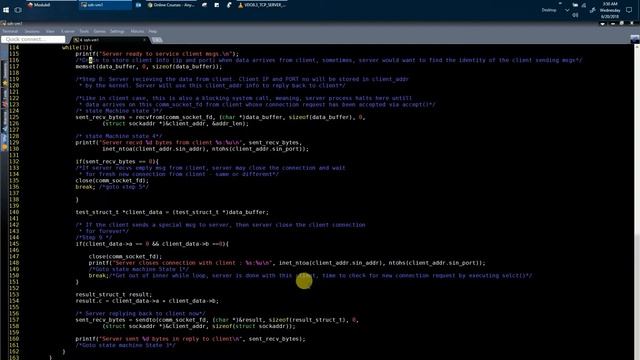Viewport: 640px width, 360px height.
Task: Open the Desktop toolbar label in taskbar
Action: tap(549, 10)
